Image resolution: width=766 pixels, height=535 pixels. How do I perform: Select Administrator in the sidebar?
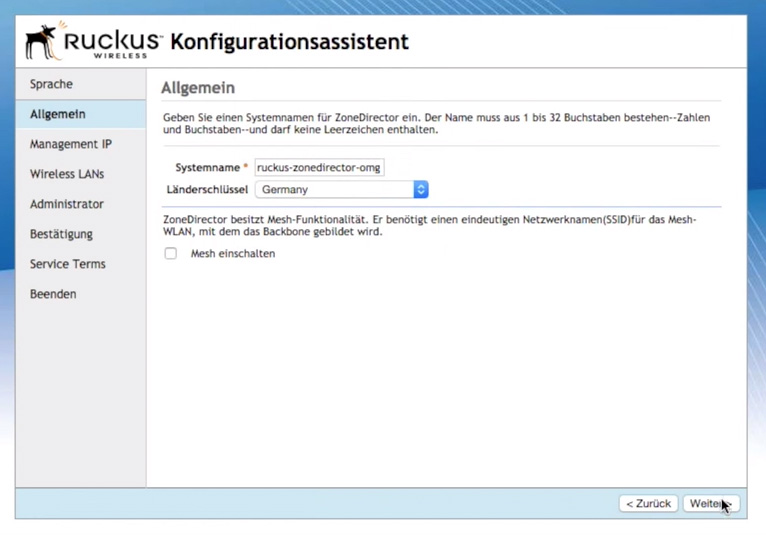[x=66, y=204]
